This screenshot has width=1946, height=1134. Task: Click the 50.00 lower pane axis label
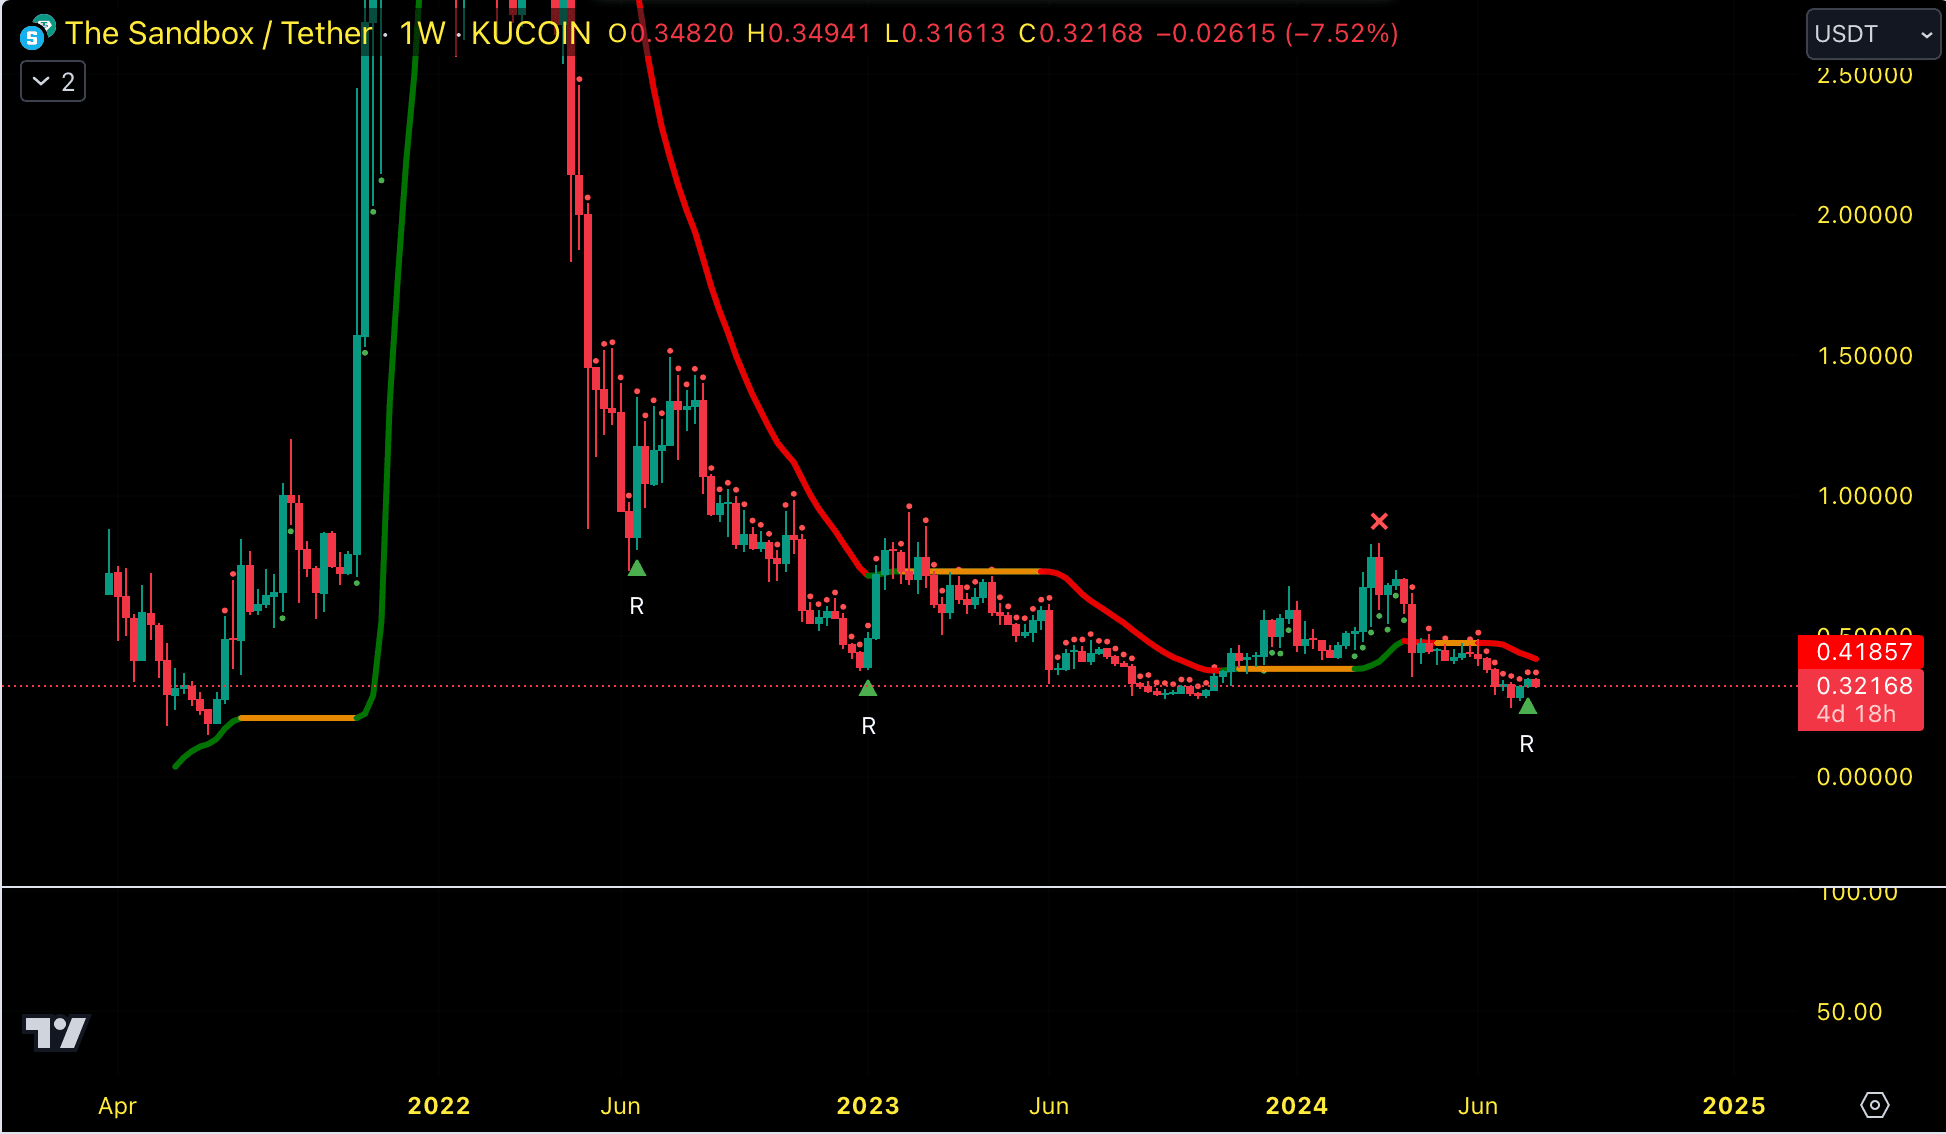1849,1012
